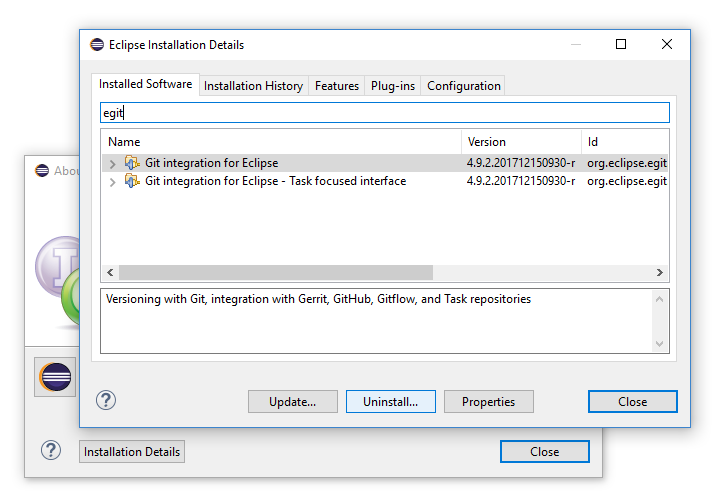Expand the Task focused interface tree node
720x501 pixels.
113,182
